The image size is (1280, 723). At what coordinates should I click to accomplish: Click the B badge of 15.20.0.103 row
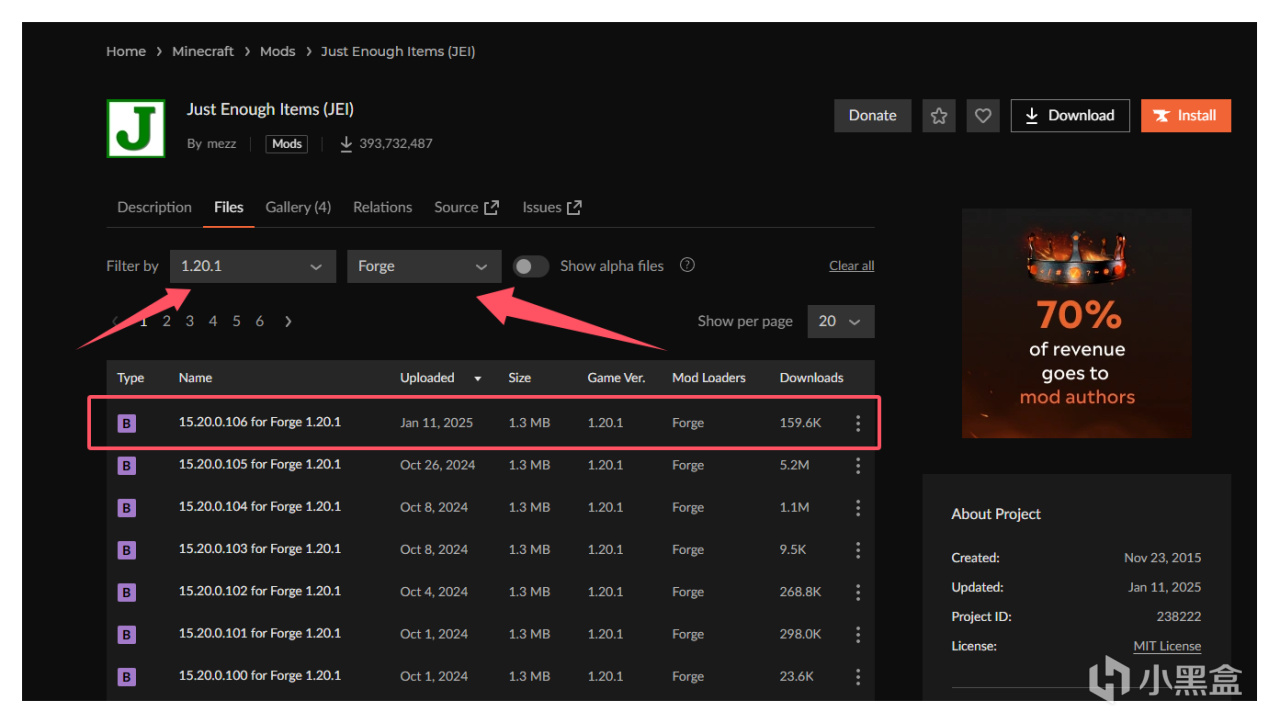[x=126, y=550]
